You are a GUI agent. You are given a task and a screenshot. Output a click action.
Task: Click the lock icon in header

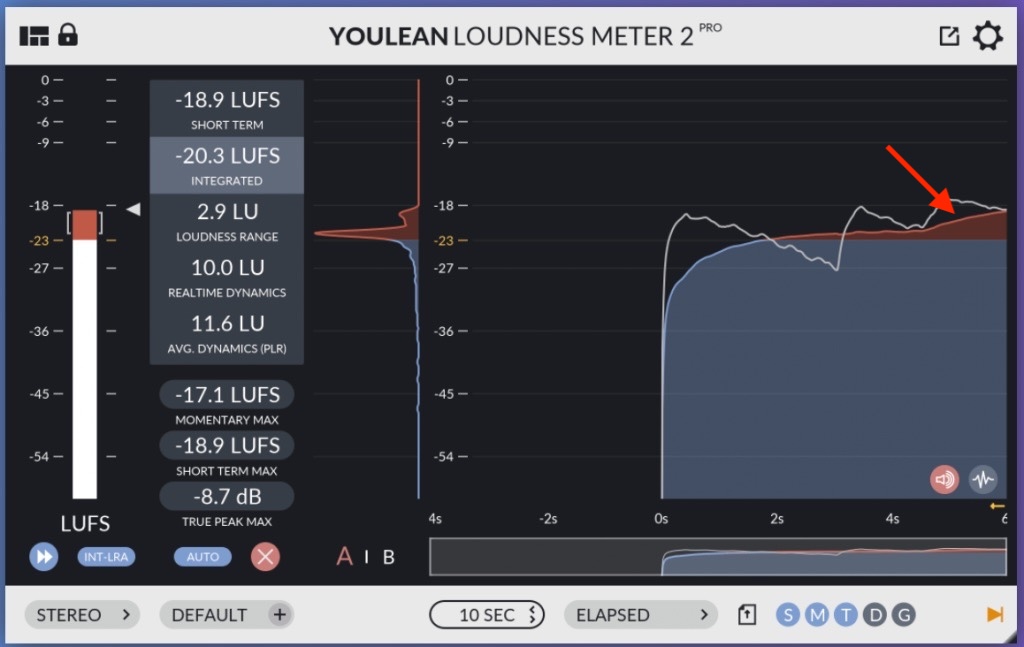pyautogui.click(x=68, y=35)
